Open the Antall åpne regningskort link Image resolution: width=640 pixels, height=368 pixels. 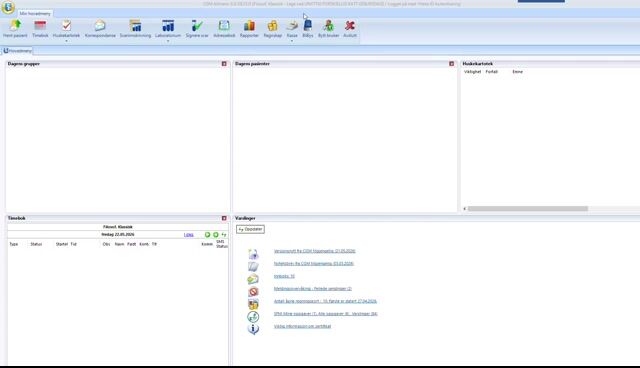(325, 301)
